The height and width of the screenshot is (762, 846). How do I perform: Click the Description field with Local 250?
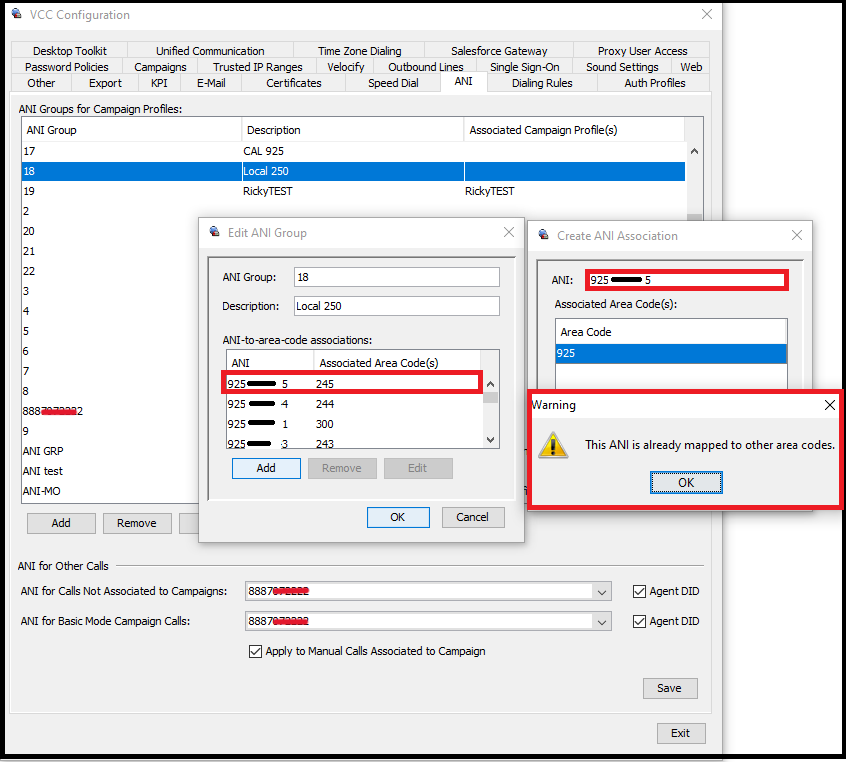pyautogui.click(x=397, y=306)
